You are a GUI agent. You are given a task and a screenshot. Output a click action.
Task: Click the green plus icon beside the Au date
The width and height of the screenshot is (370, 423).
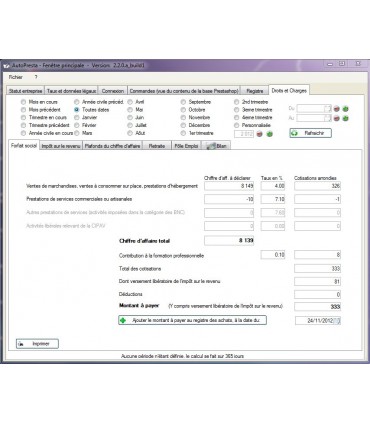345,118
